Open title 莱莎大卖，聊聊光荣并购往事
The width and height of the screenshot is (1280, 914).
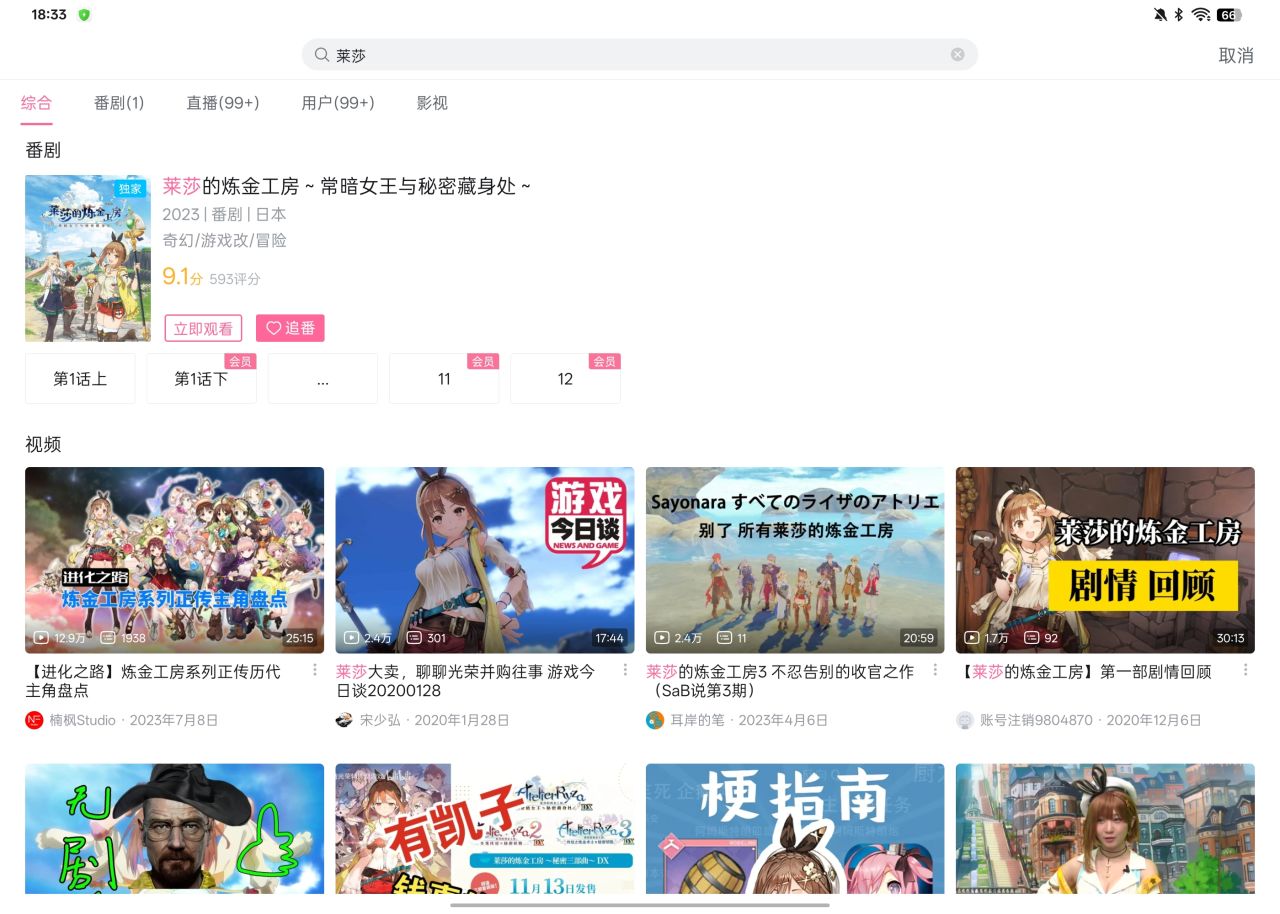pyautogui.click(x=465, y=681)
